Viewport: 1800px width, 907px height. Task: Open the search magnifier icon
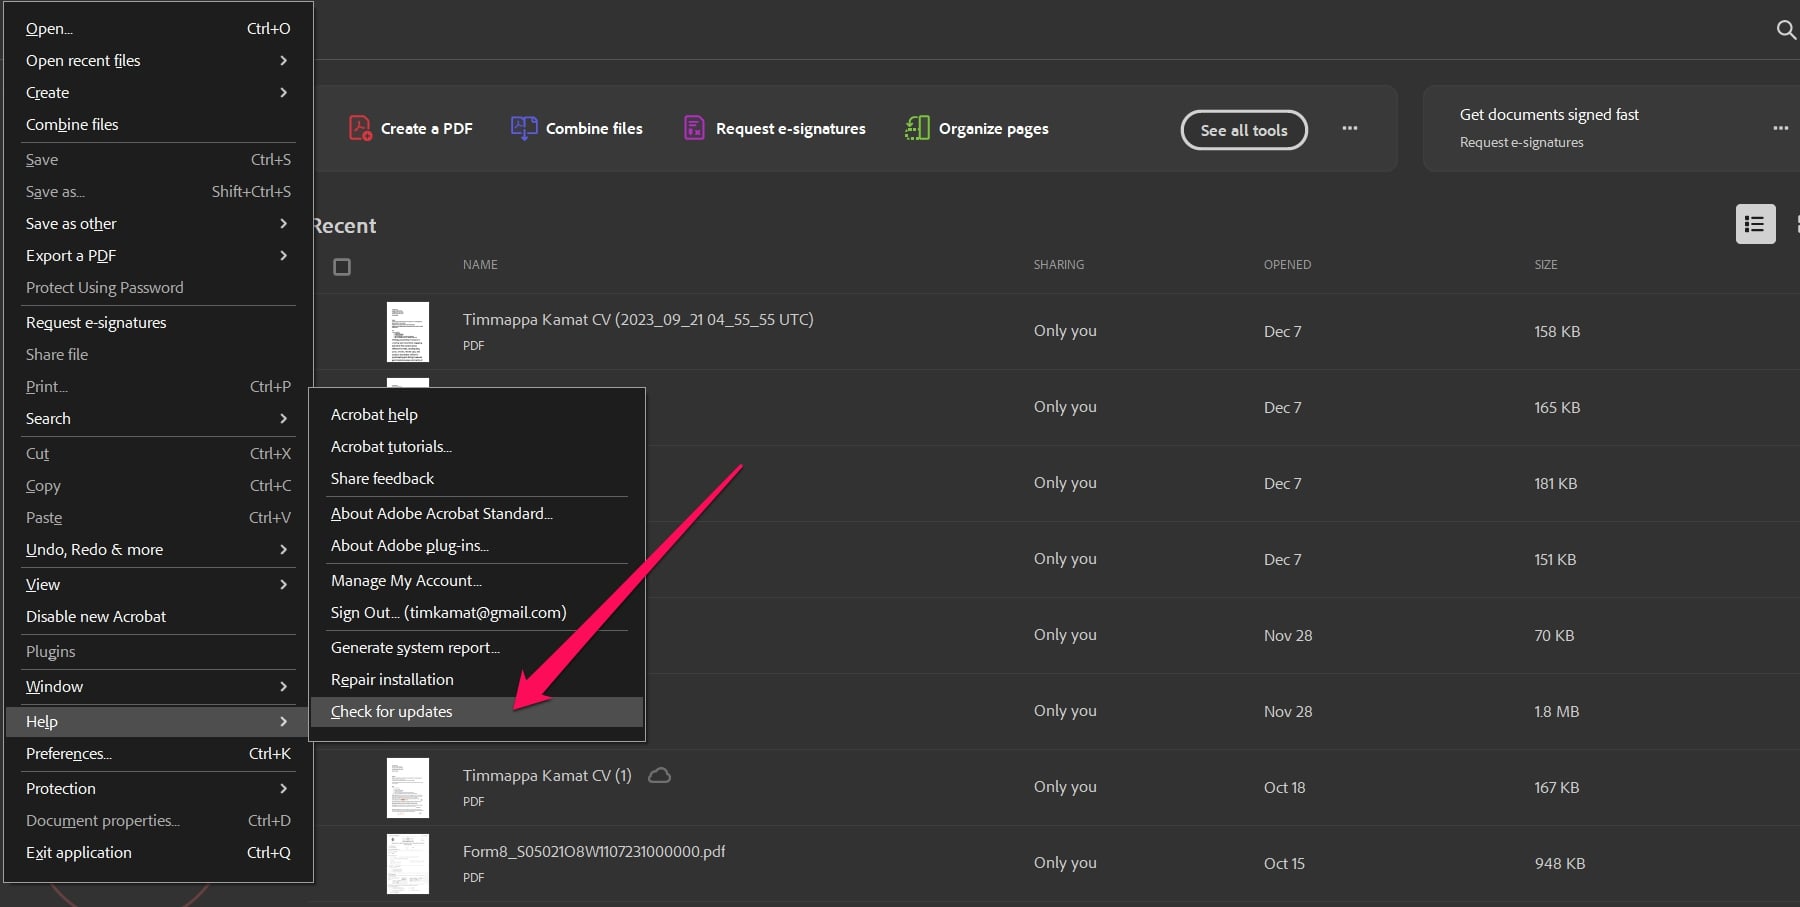click(1786, 30)
